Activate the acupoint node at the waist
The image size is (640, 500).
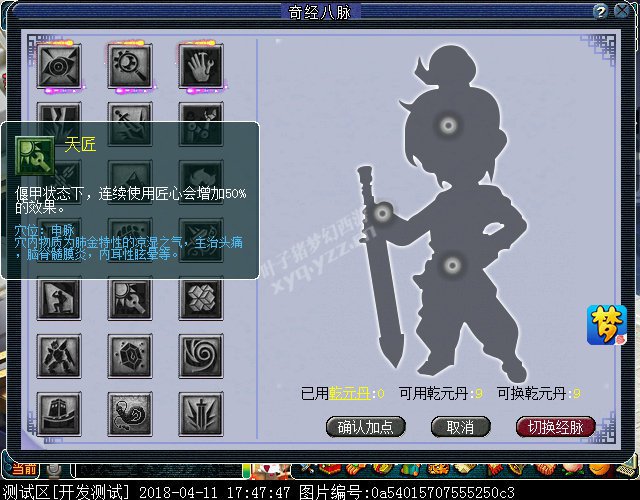[x=452, y=266]
